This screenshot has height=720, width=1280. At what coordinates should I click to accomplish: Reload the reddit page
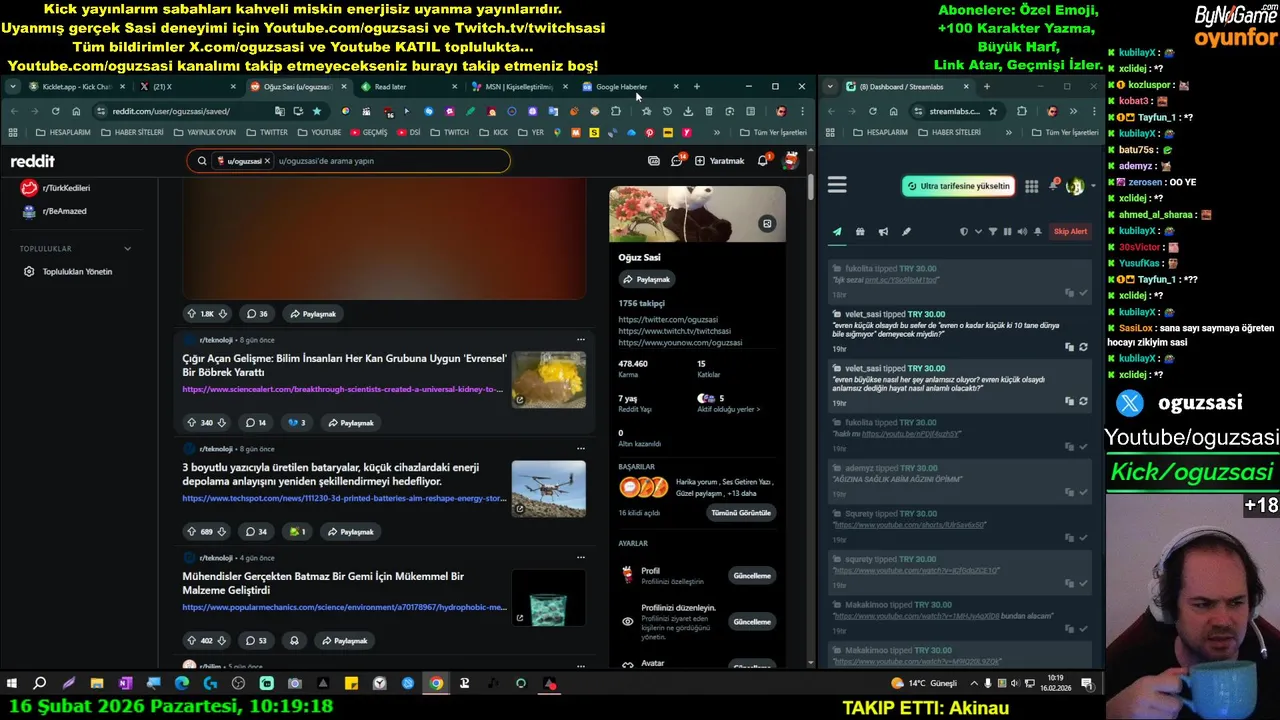point(55,111)
